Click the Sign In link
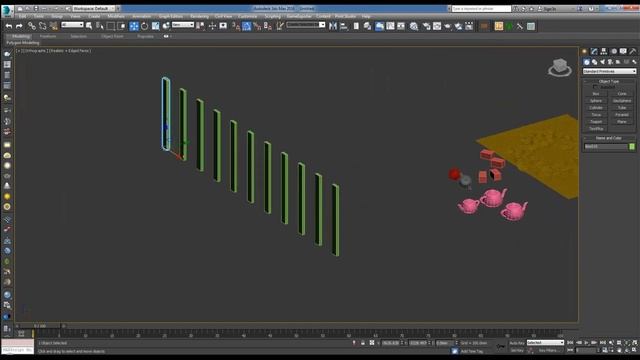The image size is (640, 360). click(x=549, y=8)
